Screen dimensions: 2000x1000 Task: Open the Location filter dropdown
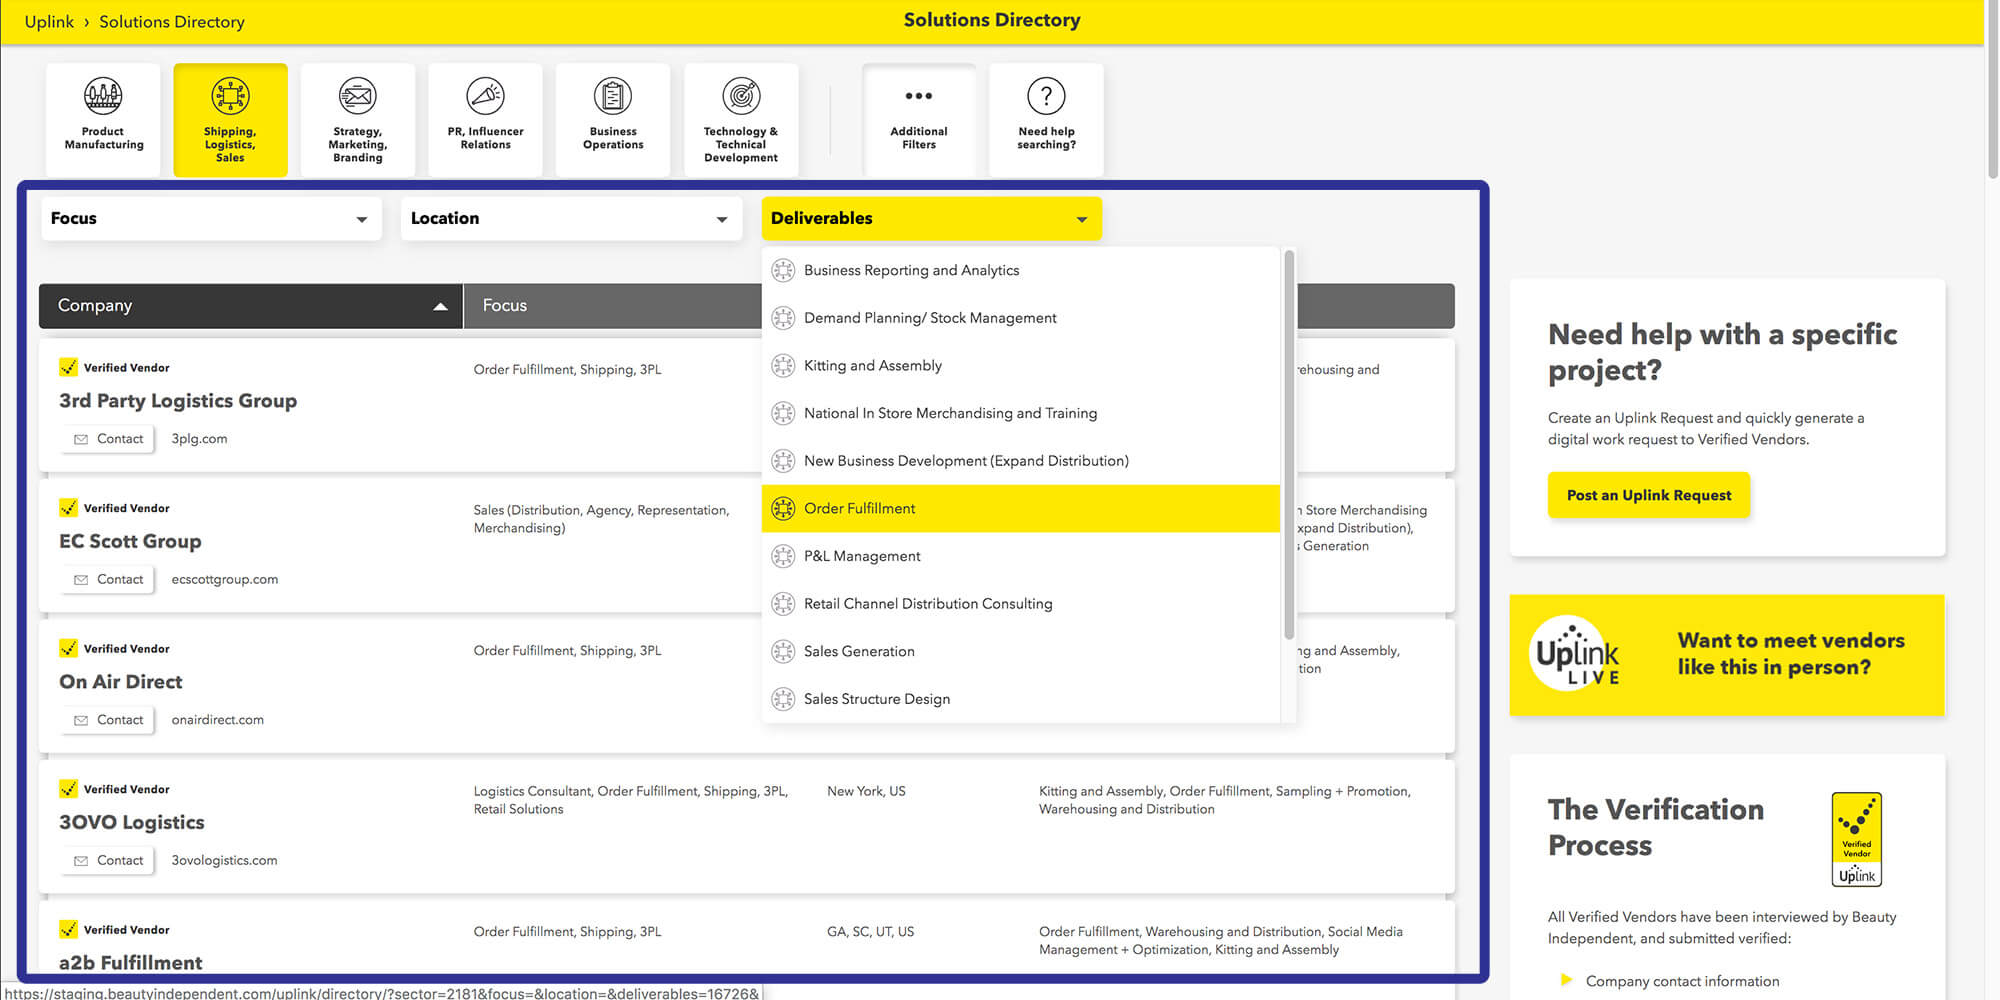click(571, 218)
